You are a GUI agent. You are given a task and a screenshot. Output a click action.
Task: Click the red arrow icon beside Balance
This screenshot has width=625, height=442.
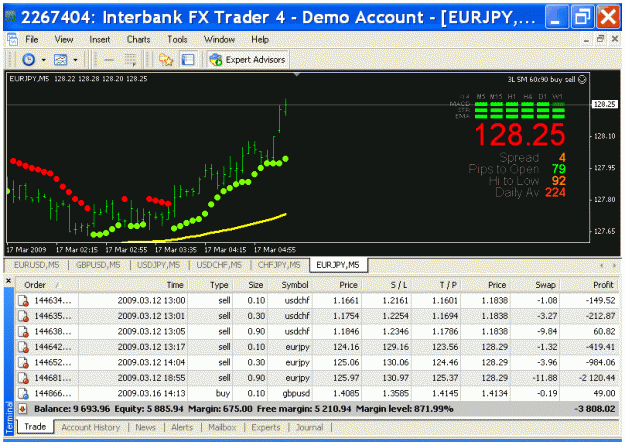(23, 409)
